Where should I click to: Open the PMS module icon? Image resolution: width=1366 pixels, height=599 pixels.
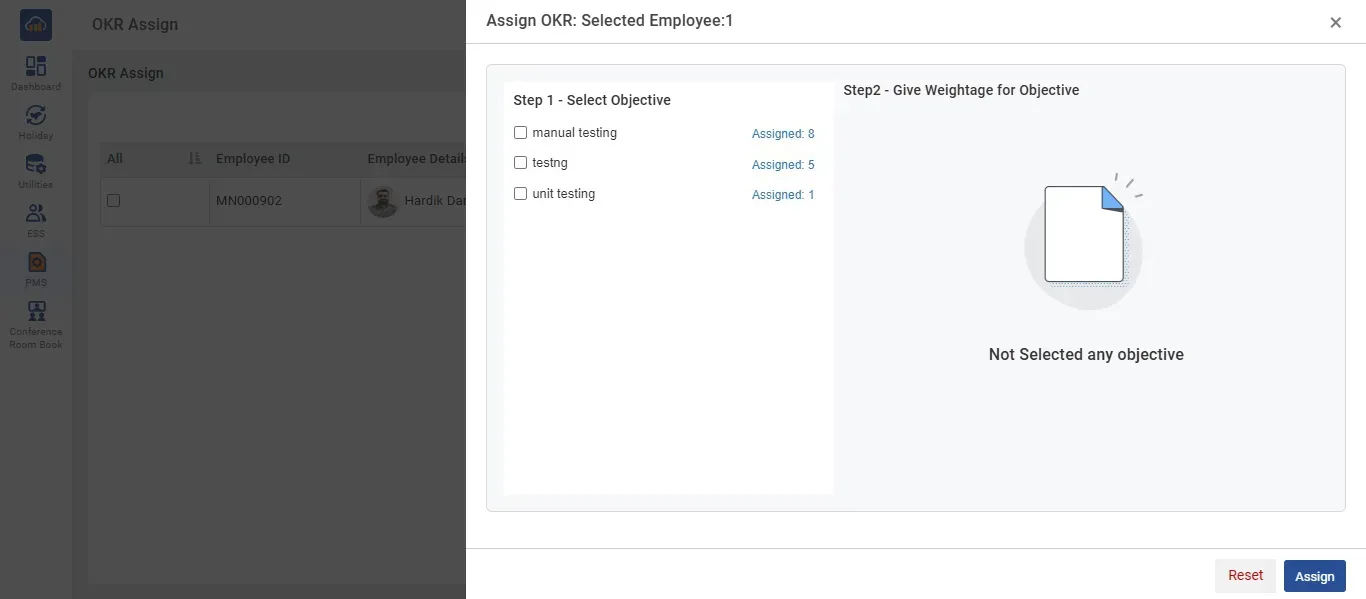pyautogui.click(x=35, y=265)
